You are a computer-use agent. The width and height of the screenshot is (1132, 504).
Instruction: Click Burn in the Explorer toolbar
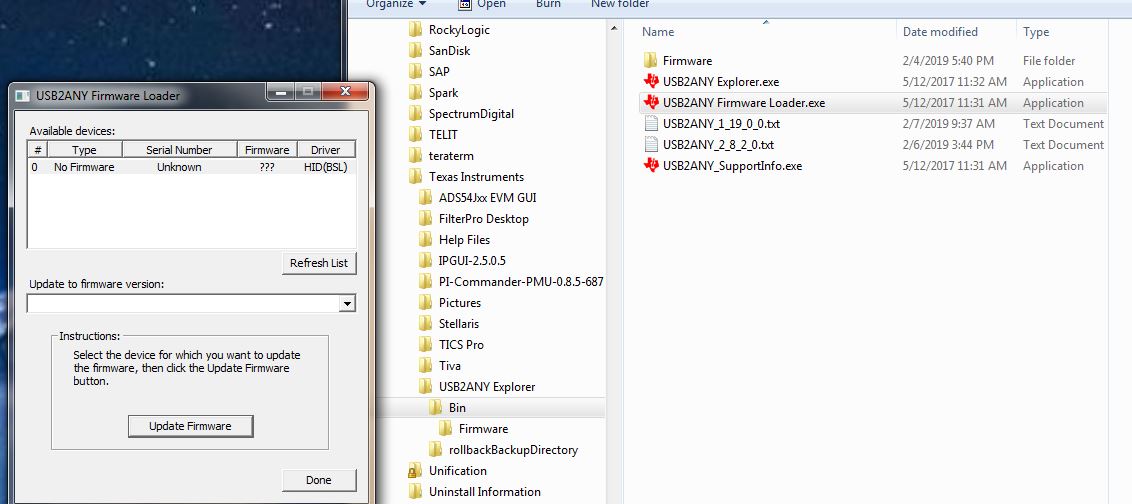pos(548,4)
